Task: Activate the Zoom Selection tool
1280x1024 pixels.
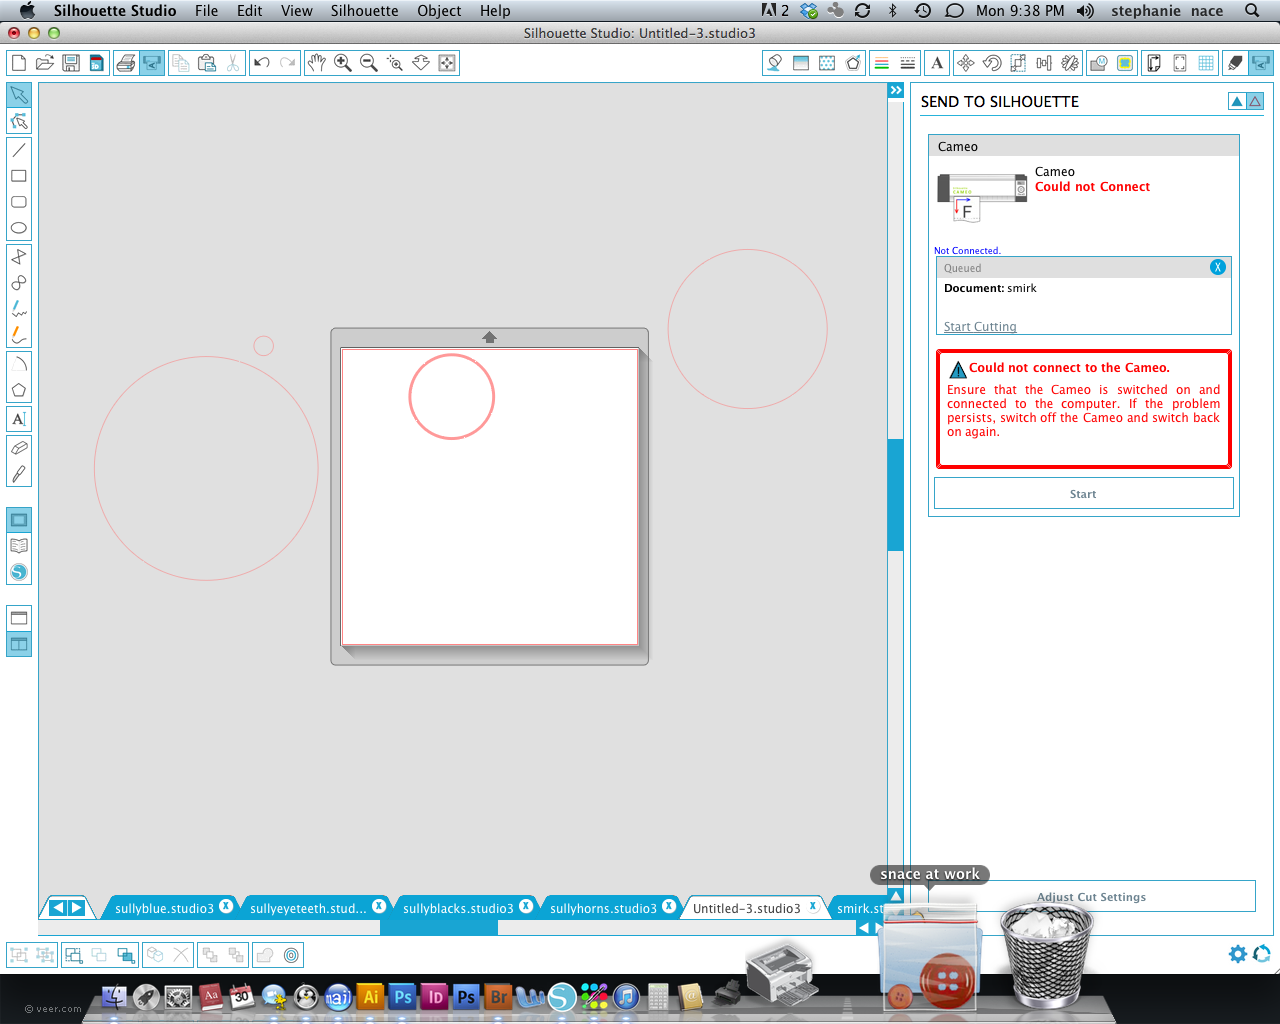Action: pyautogui.click(x=394, y=63)
